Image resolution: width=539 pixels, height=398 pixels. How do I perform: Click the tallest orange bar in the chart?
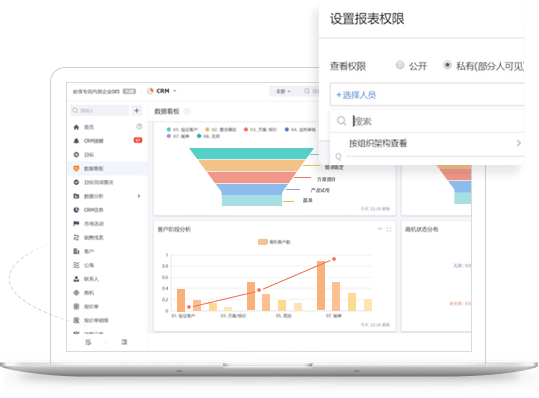pos(321,286)
